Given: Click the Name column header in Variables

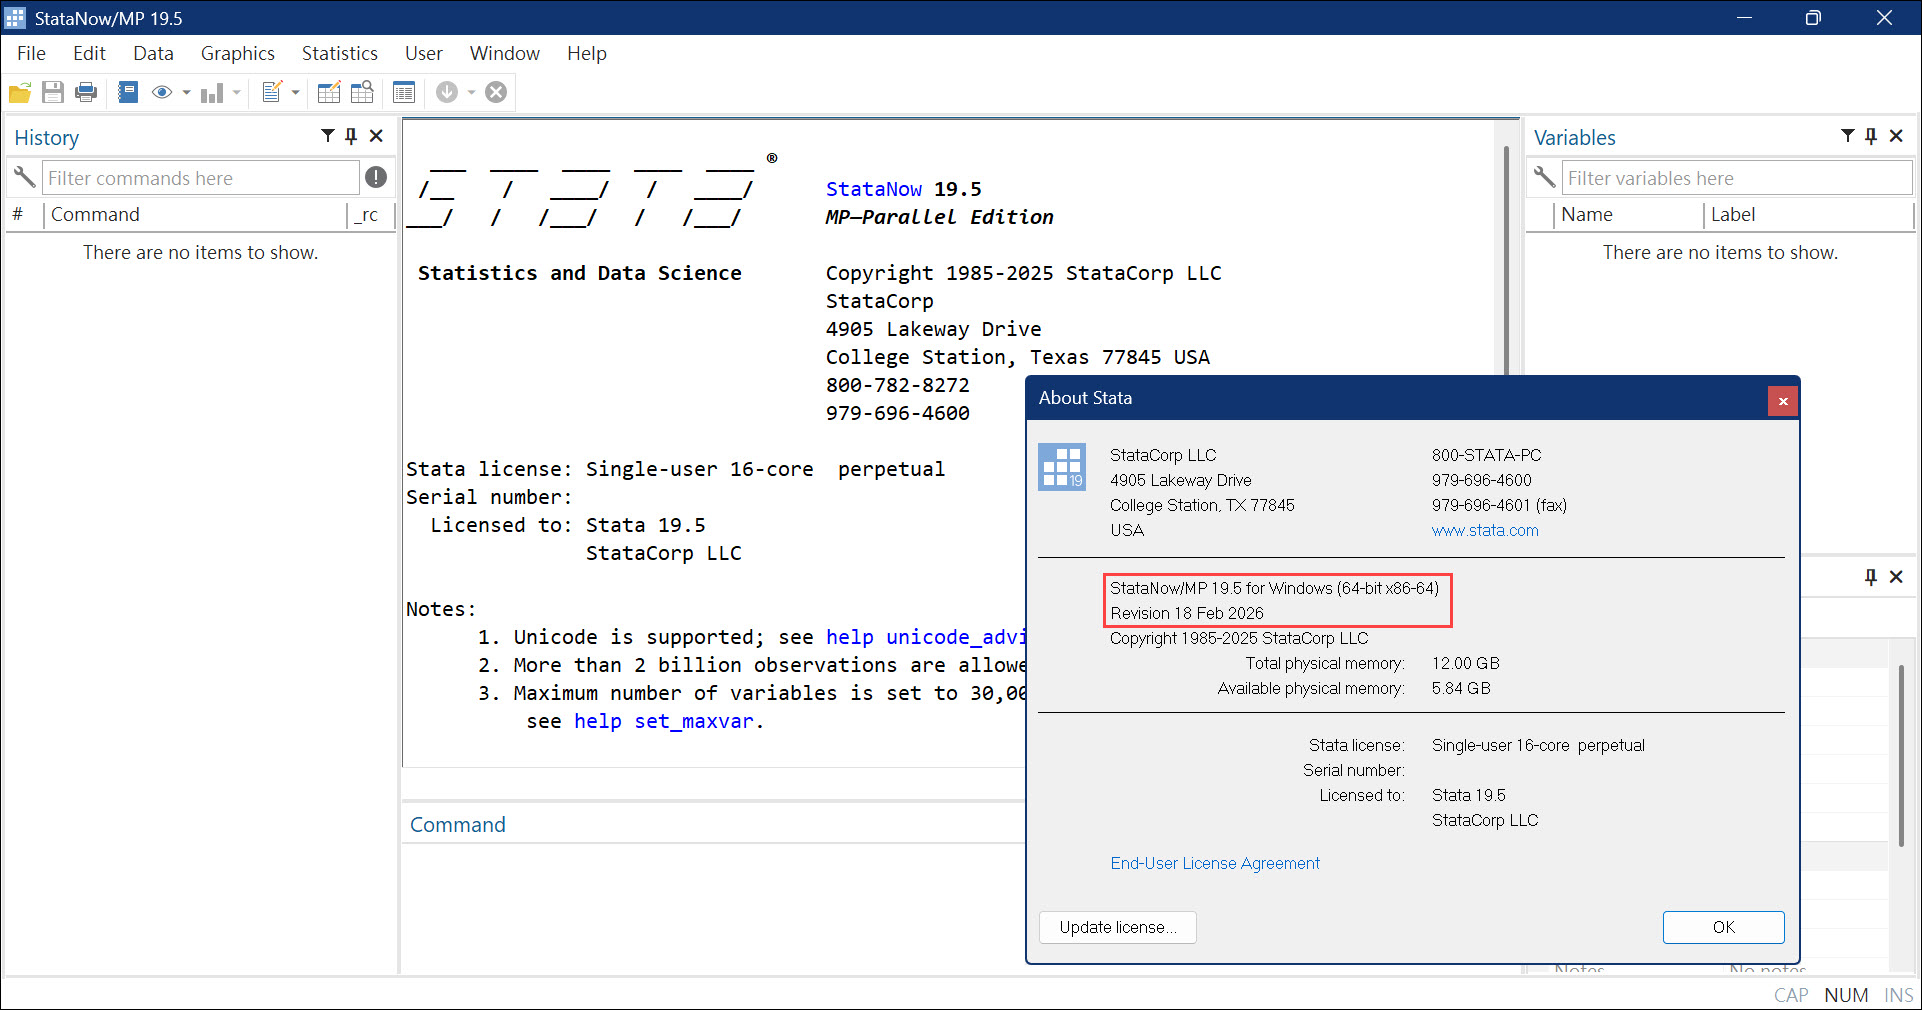Looking at the screenshot, I should pos(1627,214).
